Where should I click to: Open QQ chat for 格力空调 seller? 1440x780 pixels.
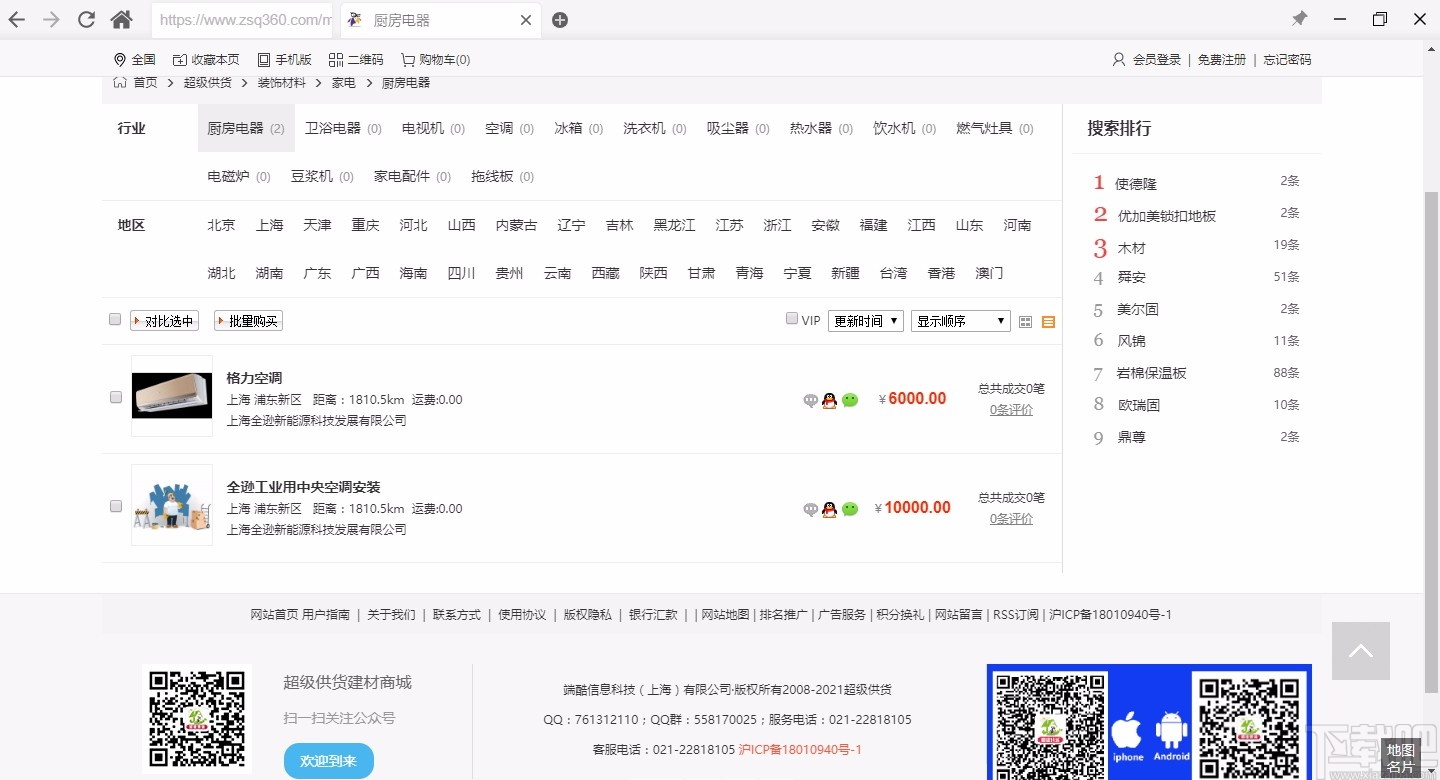829,400
